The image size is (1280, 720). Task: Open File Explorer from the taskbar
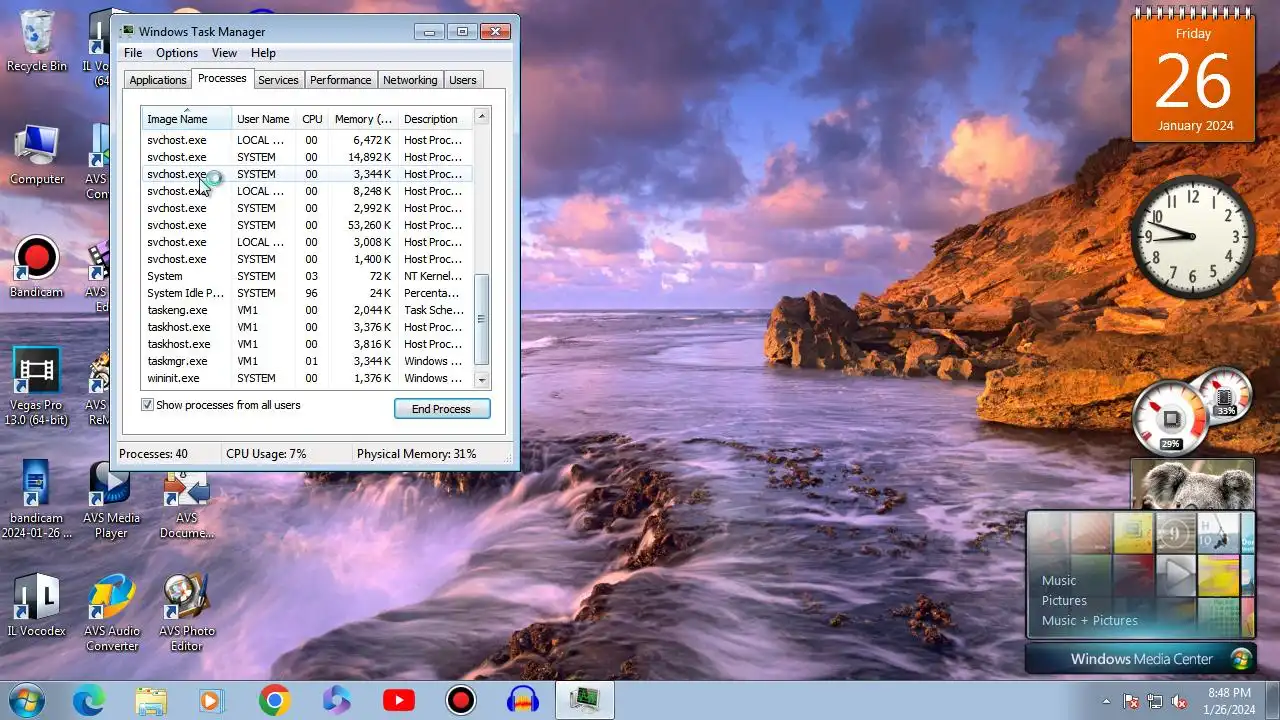(x=151, y=700)
